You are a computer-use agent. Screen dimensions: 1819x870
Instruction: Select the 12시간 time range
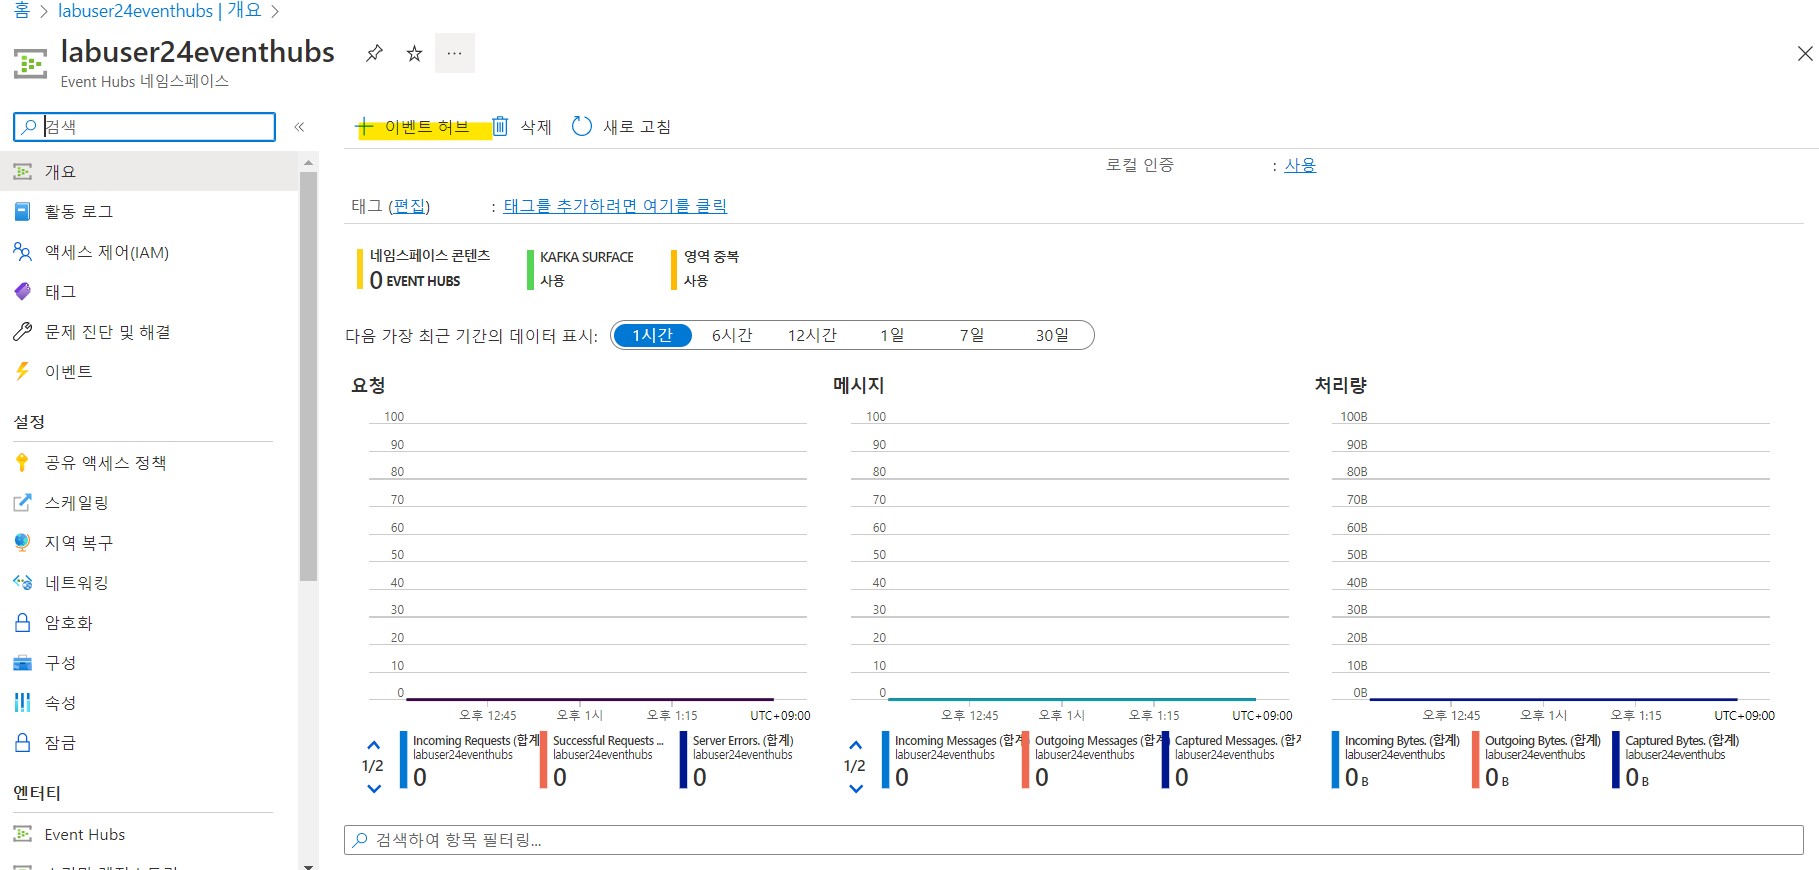(812, 335)
